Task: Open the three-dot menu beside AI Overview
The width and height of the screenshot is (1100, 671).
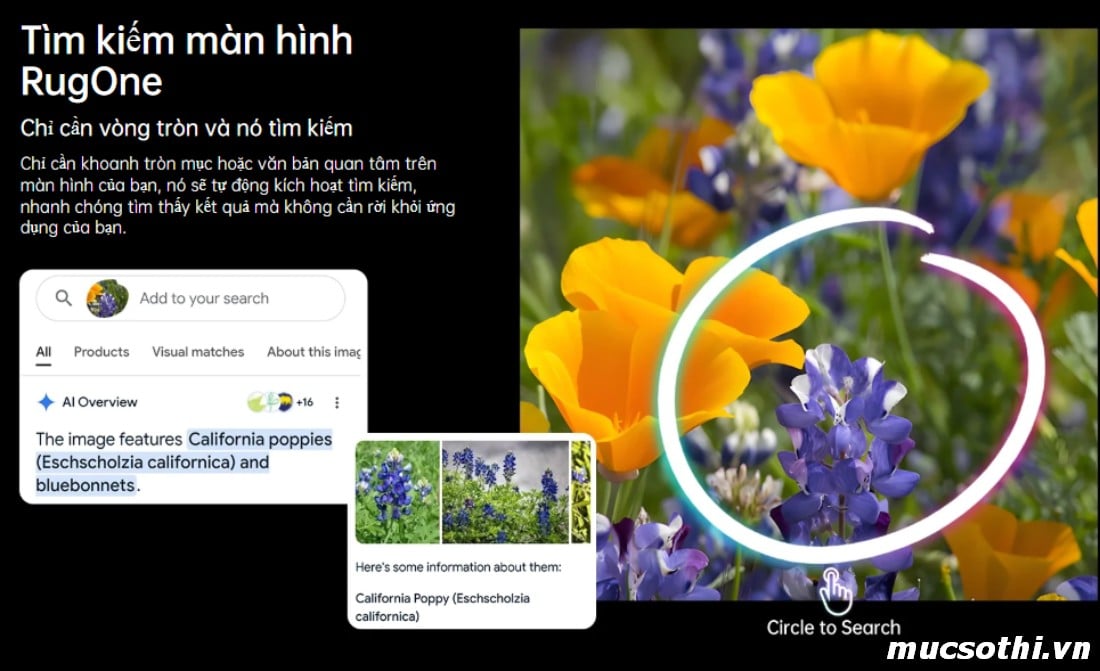Action: (x=337, y=402)
